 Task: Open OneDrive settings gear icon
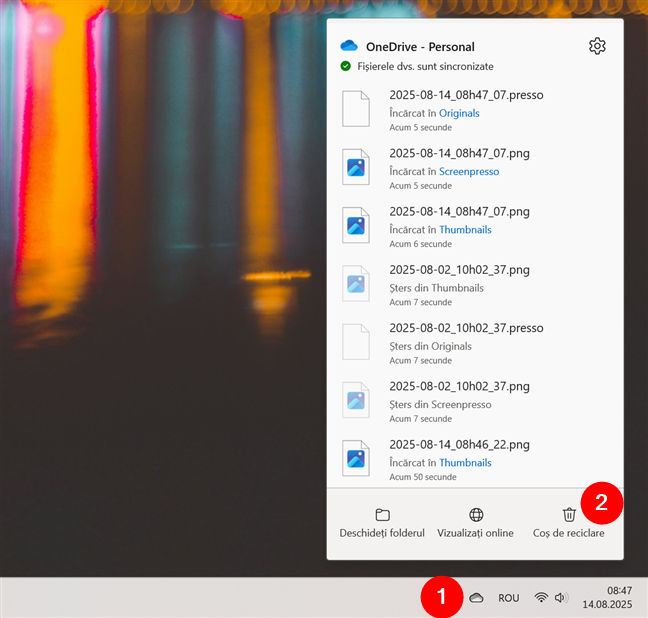[597, 46]
